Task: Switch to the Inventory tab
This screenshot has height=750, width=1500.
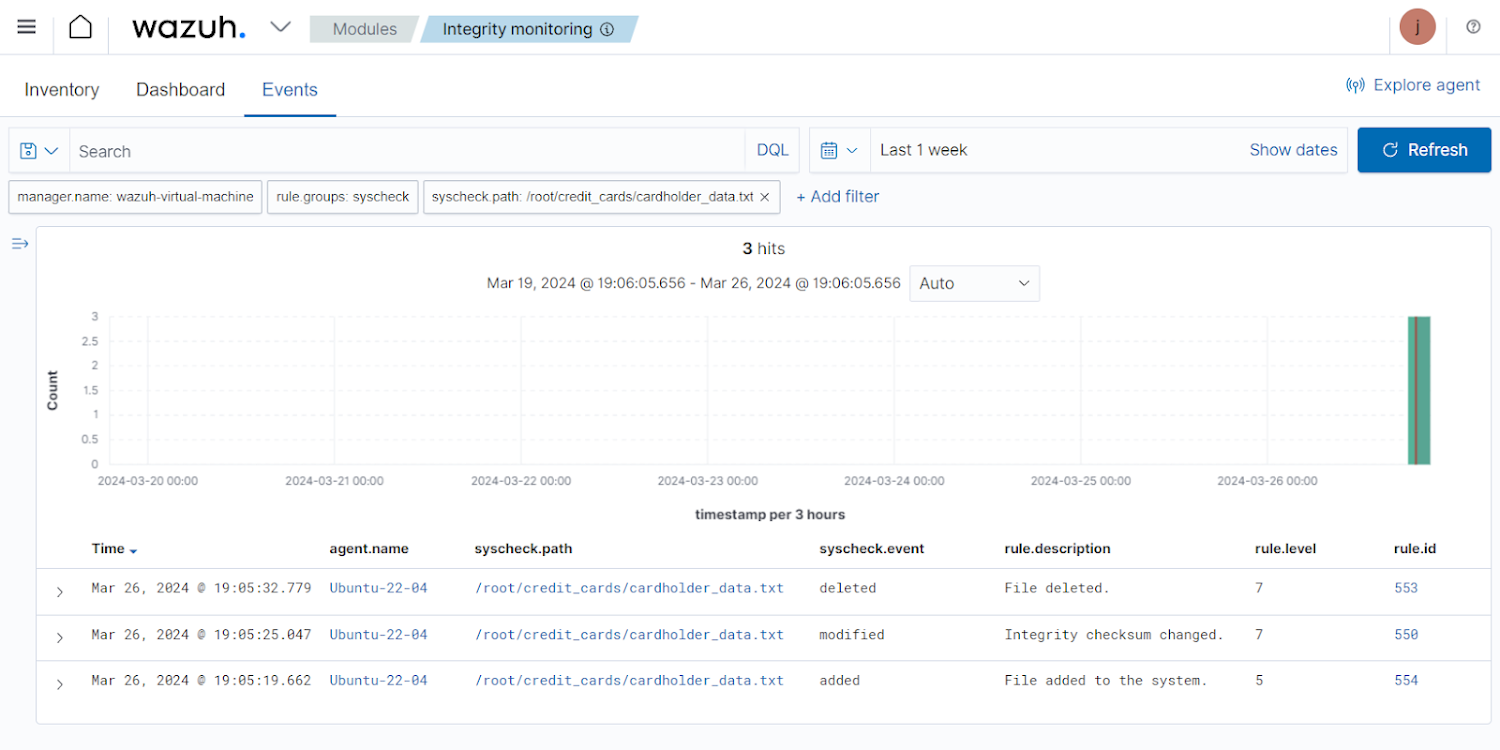Action: 62,90
